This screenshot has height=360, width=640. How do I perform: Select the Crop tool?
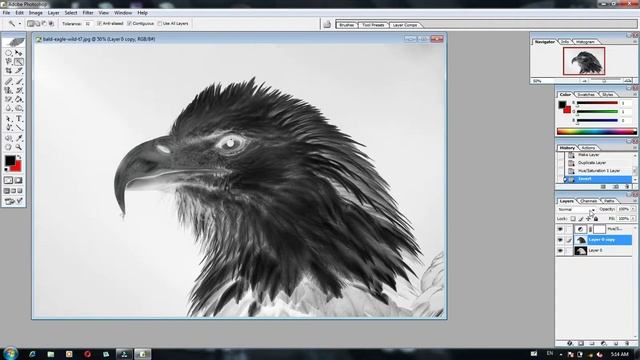coord(8,71)
